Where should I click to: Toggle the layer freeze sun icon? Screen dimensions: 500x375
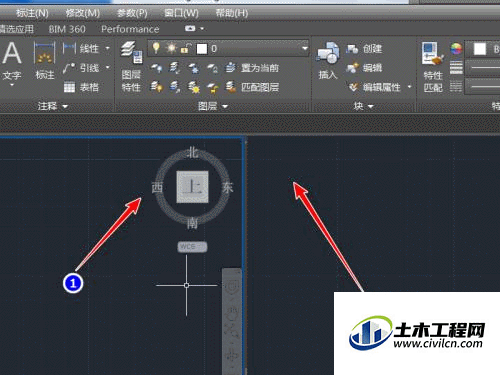(171, 49)
